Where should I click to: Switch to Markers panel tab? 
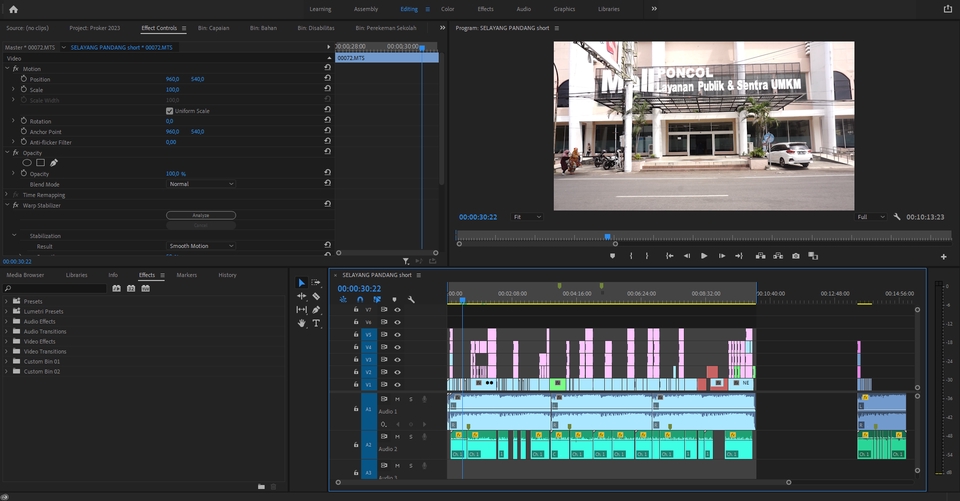click(187, 275)
